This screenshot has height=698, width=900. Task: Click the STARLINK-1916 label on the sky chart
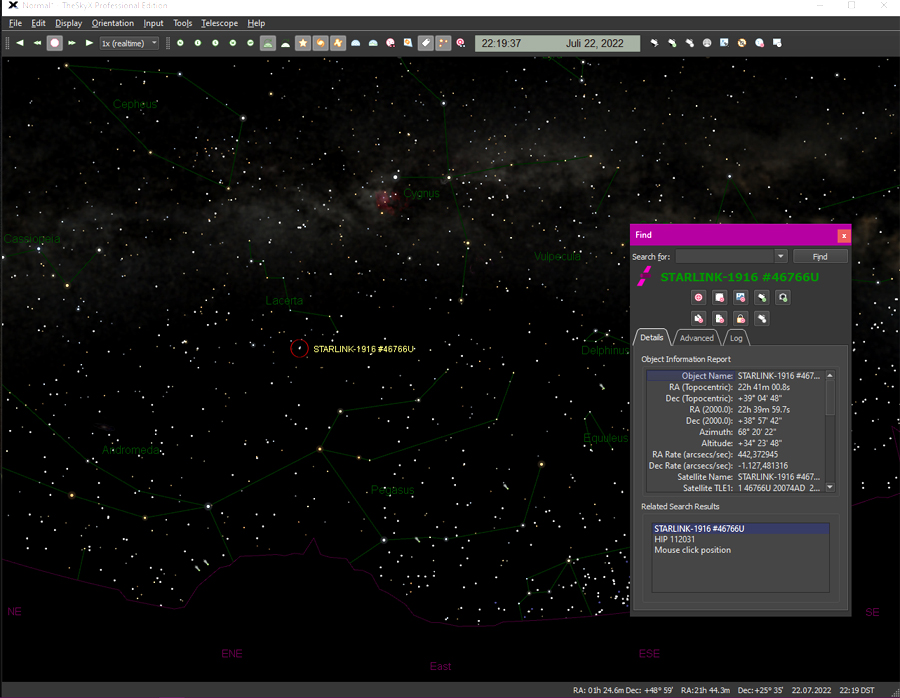(x=363, y=349)
